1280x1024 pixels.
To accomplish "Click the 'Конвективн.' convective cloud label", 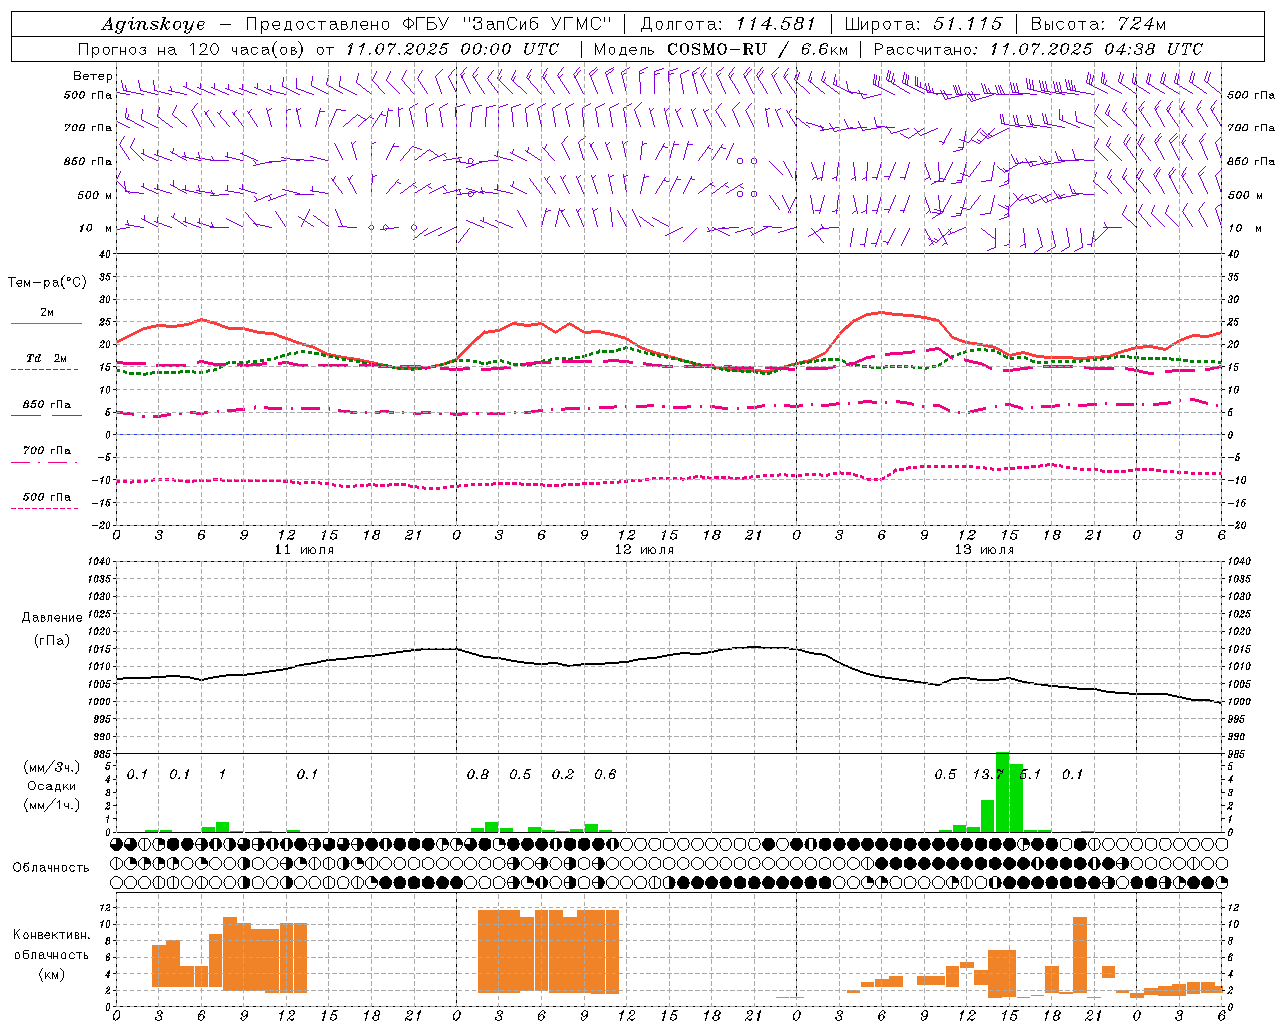I will (x=52, y=935).
